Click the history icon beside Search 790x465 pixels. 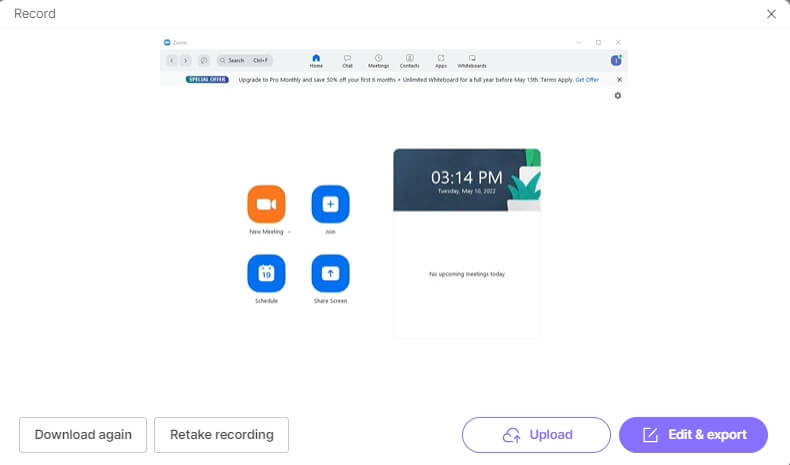point(204,60)
